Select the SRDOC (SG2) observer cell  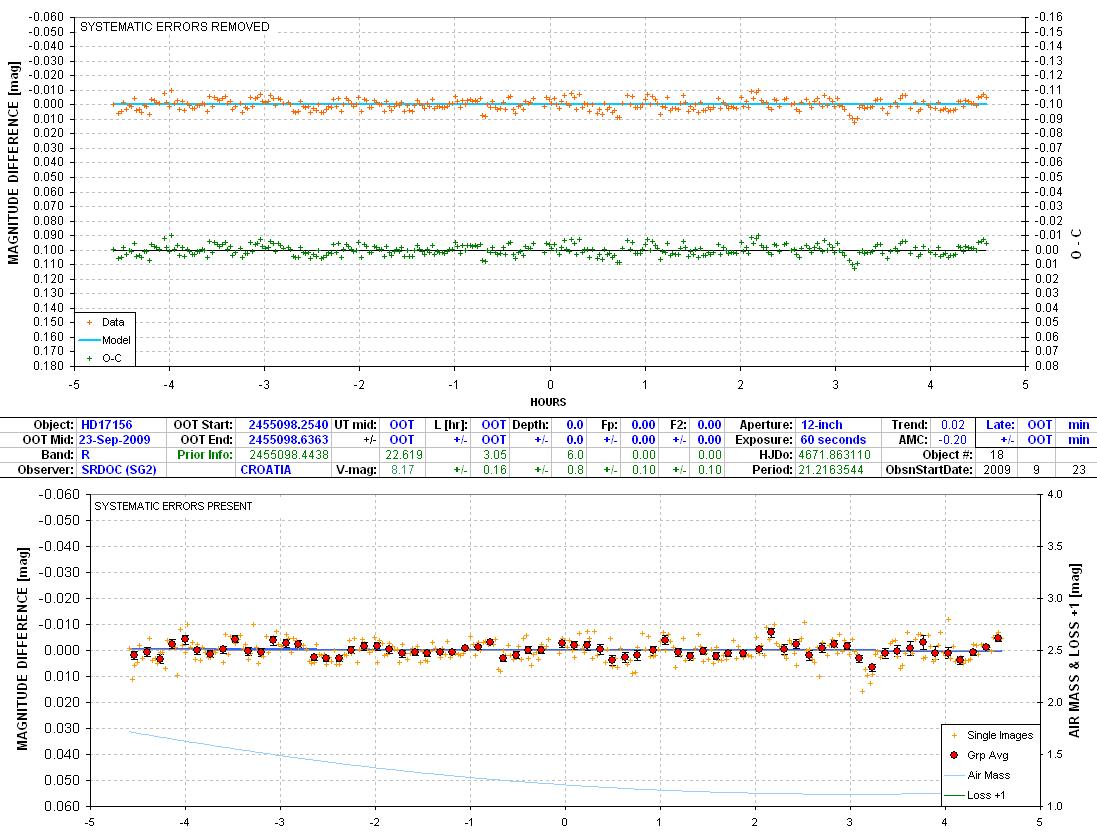(x=119, y=470)
